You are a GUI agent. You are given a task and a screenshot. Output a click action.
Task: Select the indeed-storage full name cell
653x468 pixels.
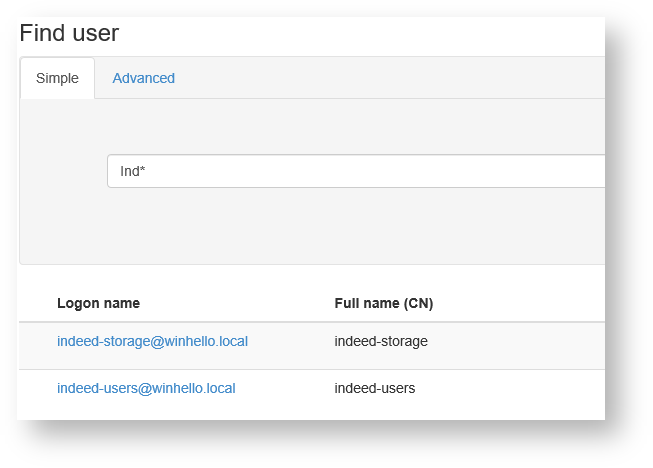pos(381,341)
